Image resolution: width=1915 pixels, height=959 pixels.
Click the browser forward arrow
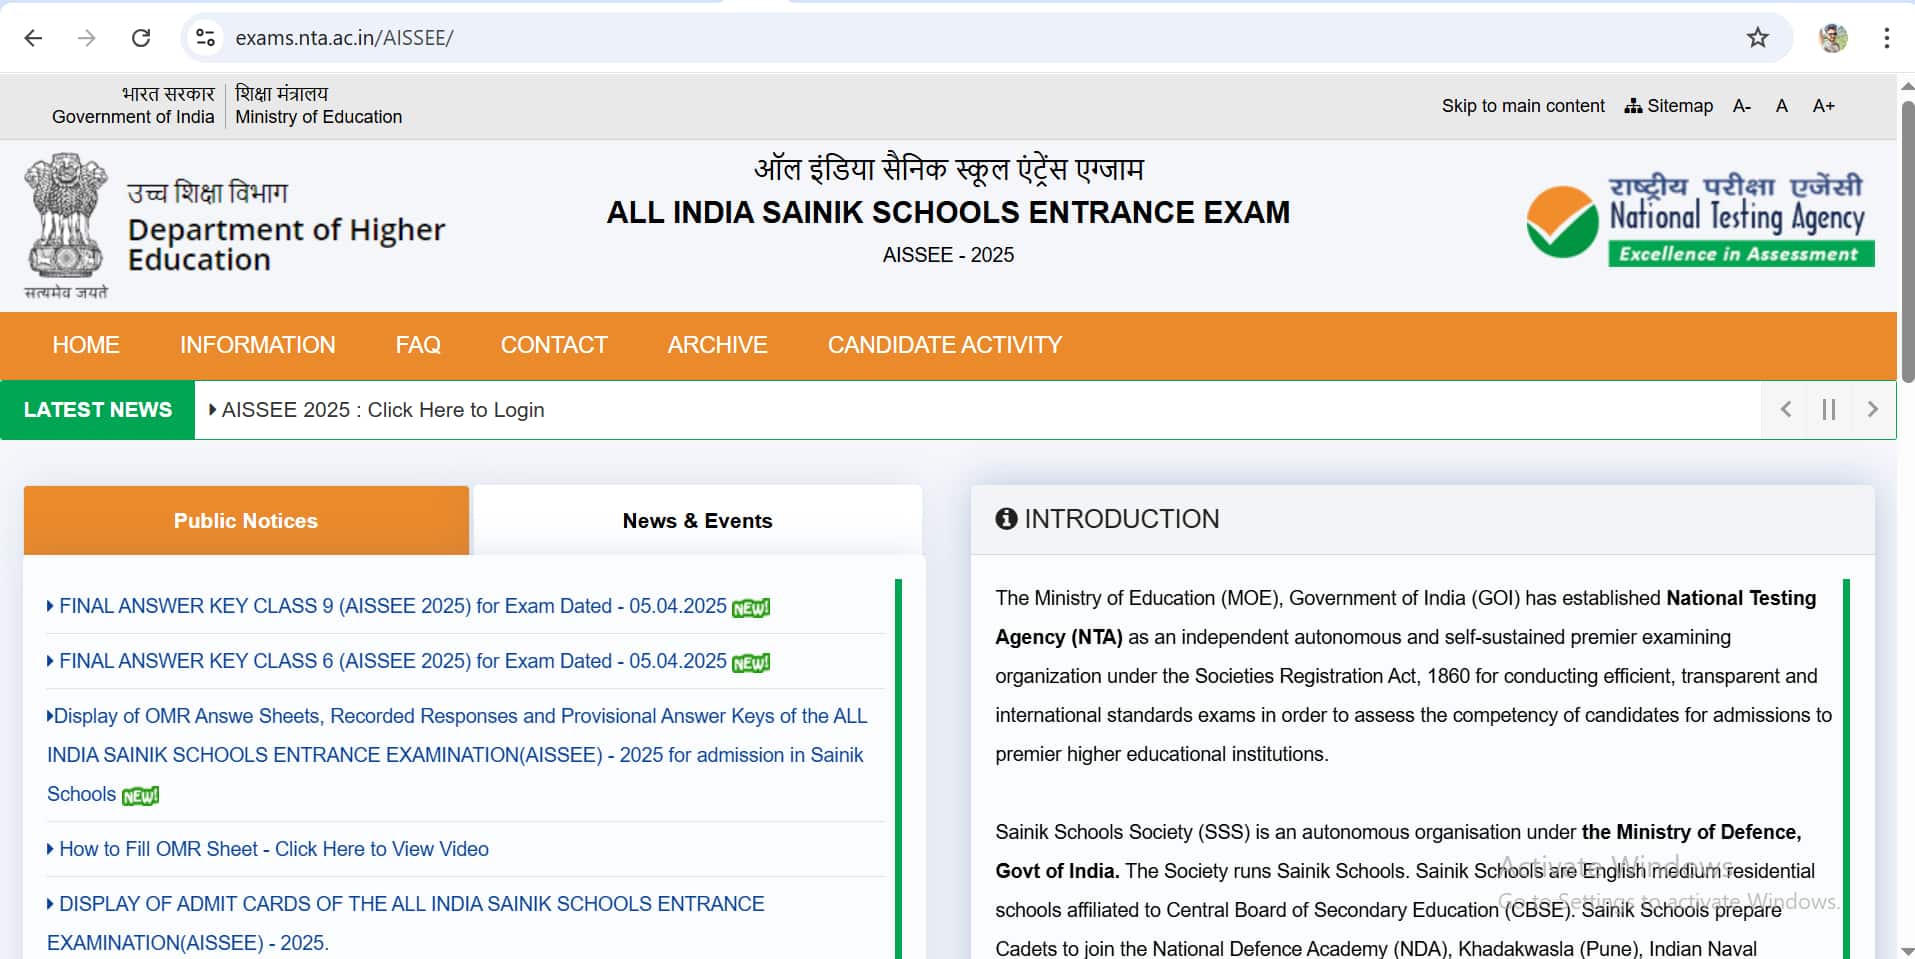pyautogui.click(x=87, y=38)
